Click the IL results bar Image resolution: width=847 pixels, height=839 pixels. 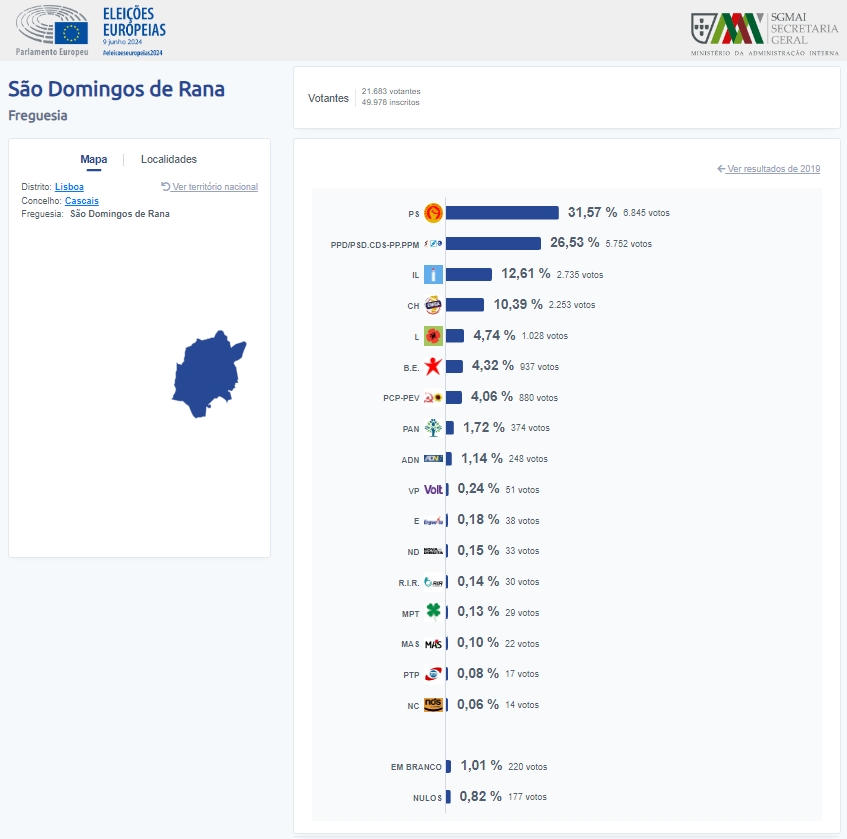coord(469,274)
